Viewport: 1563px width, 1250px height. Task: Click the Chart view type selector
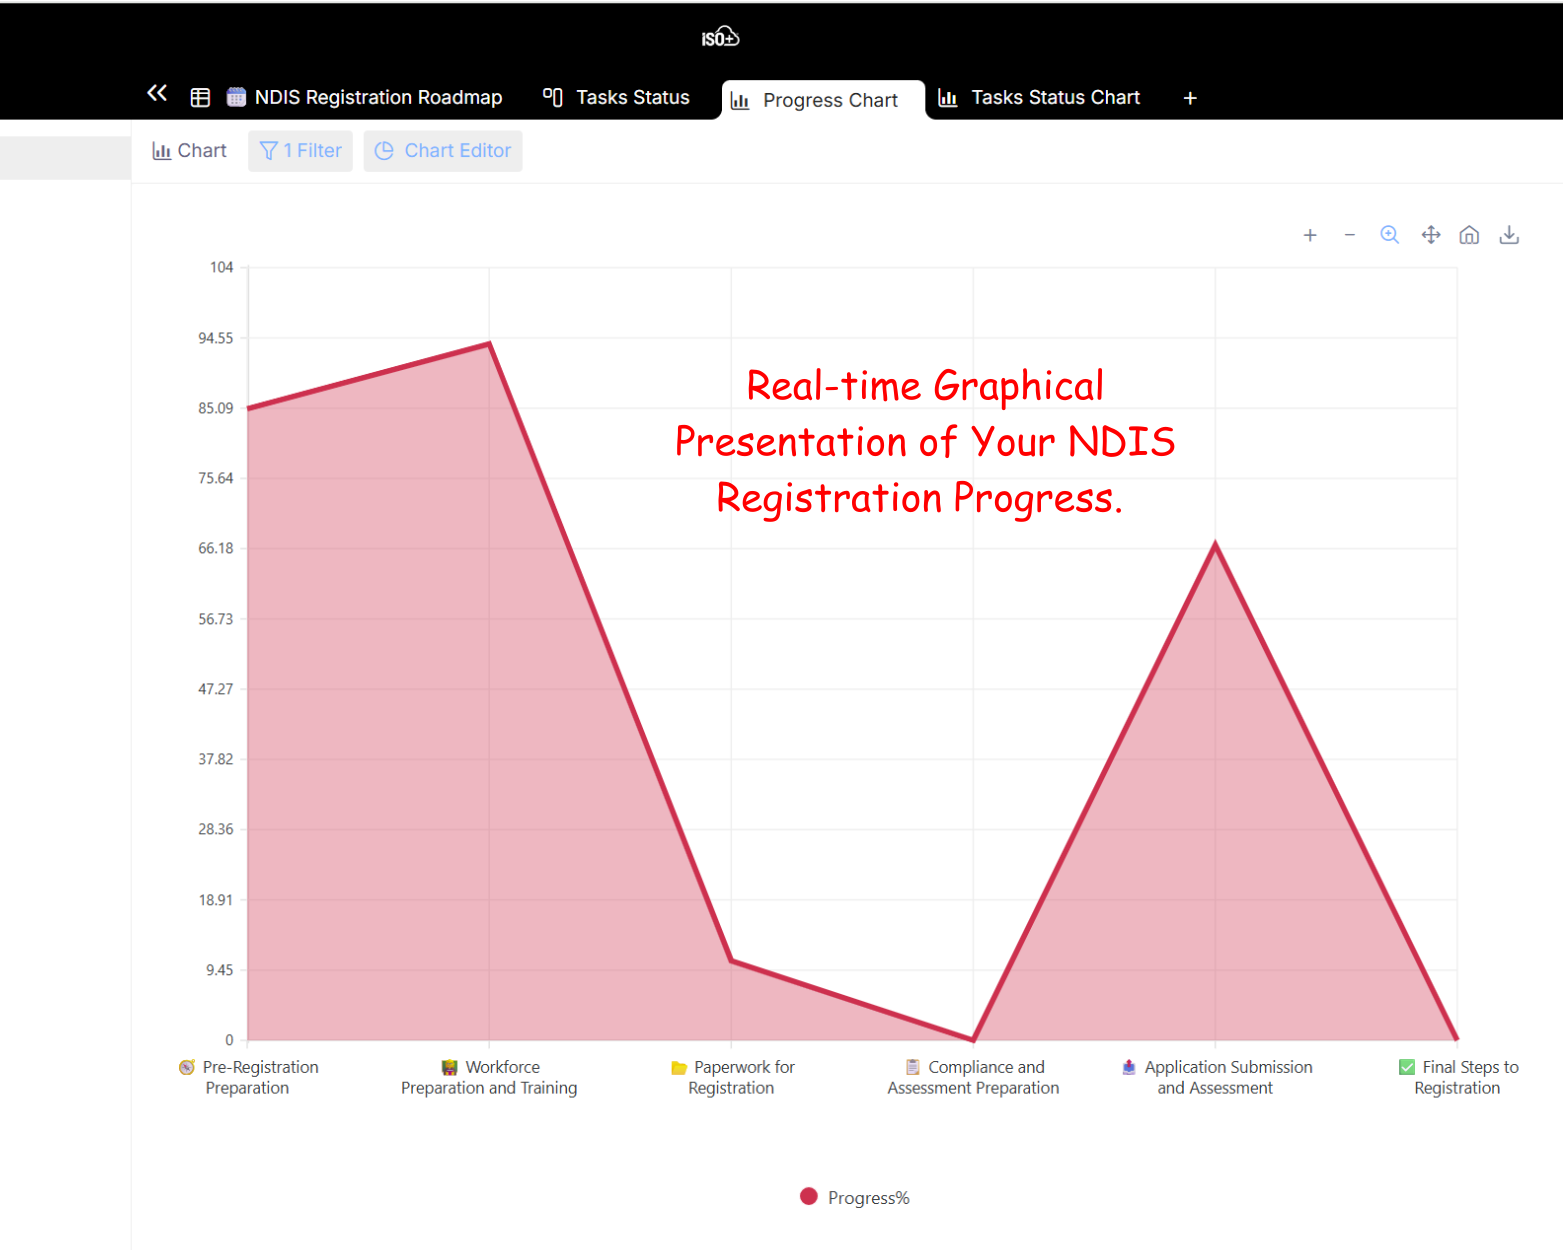(x=190, y=151)
